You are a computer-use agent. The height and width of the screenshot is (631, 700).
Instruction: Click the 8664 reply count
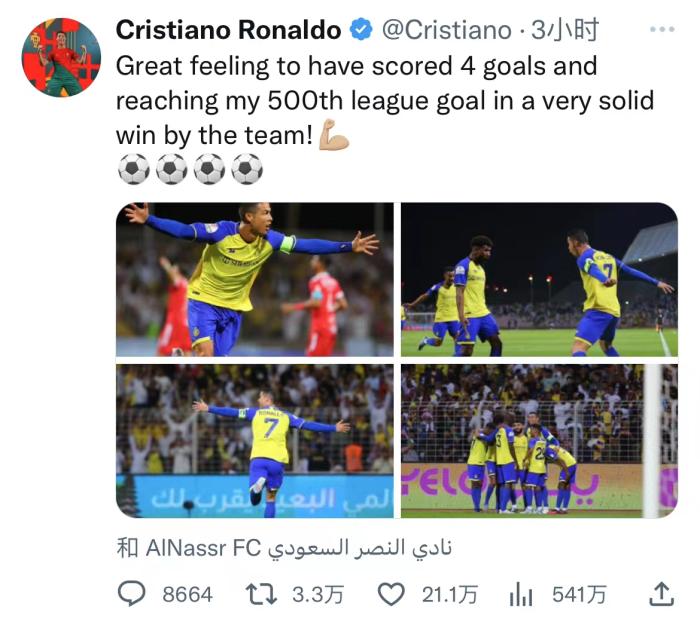point(187,595)
